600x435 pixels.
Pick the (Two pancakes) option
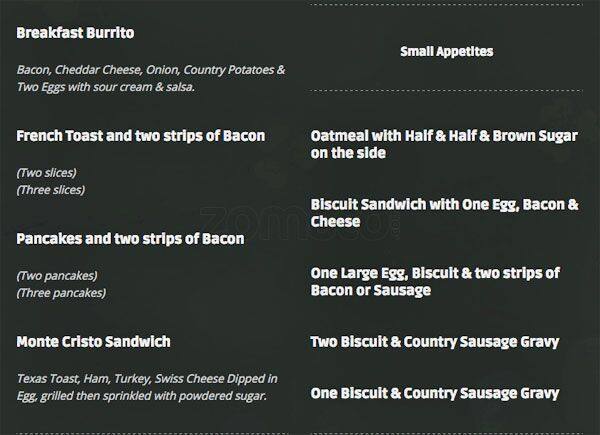[56, 275]
